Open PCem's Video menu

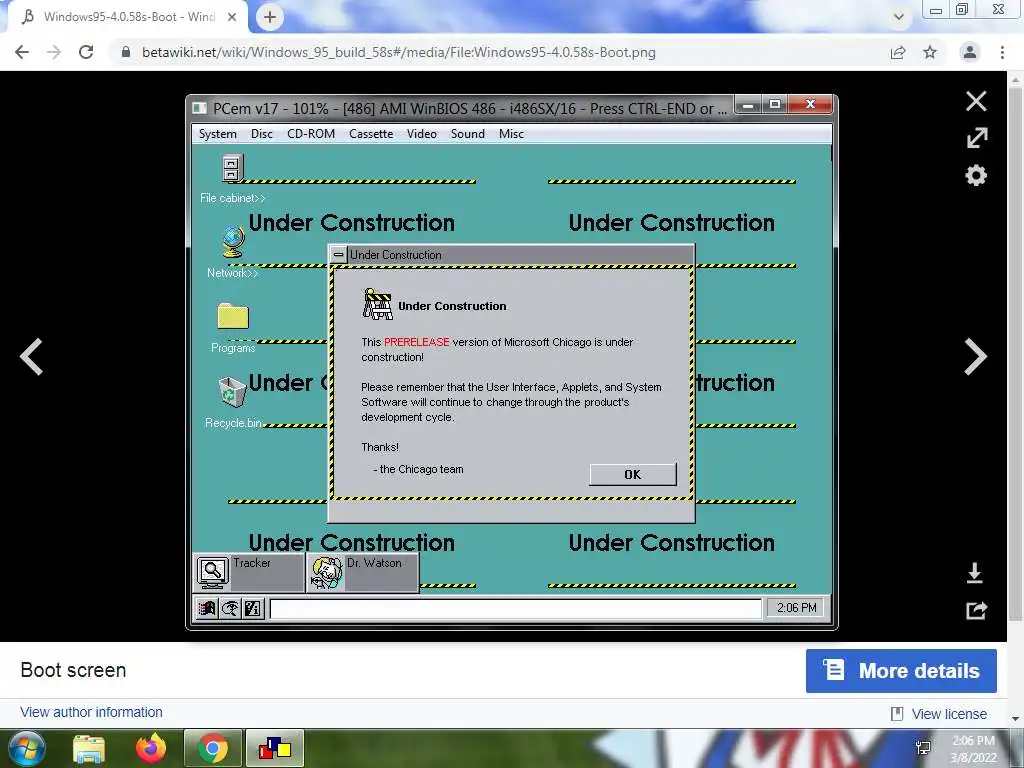pyautogui.click(x=422, y=134)
